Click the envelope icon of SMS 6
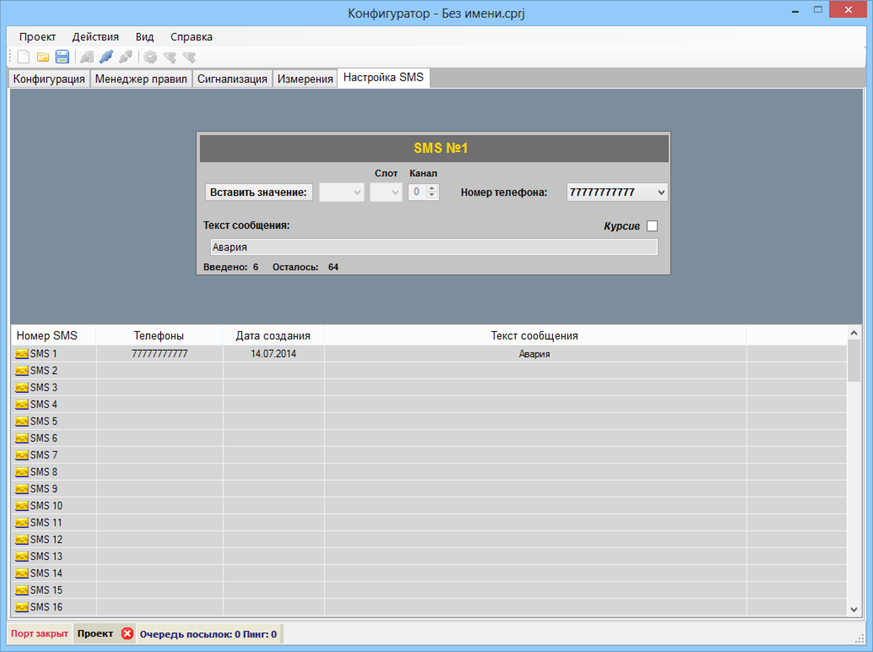Viewport: 873px width, 652px height. pos(22,438)
